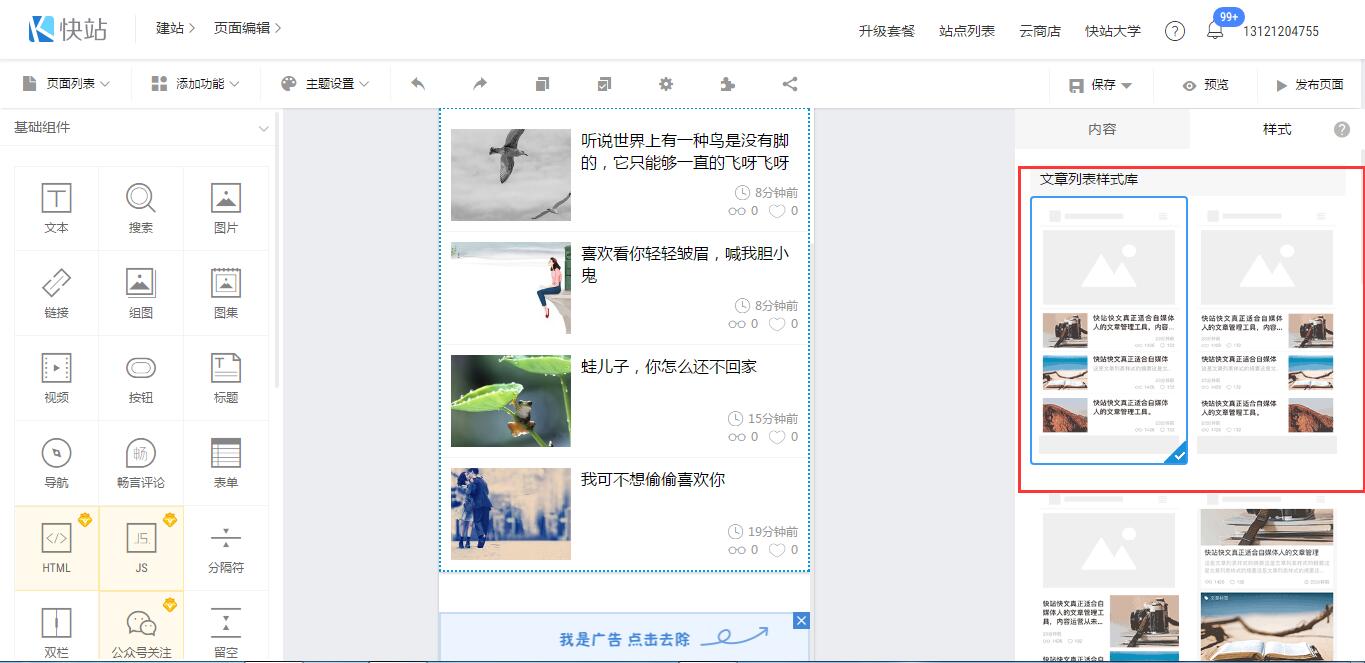1365x663 pixels.
Task: Add the 畅言评论 comment component
Action: [141, 462]
